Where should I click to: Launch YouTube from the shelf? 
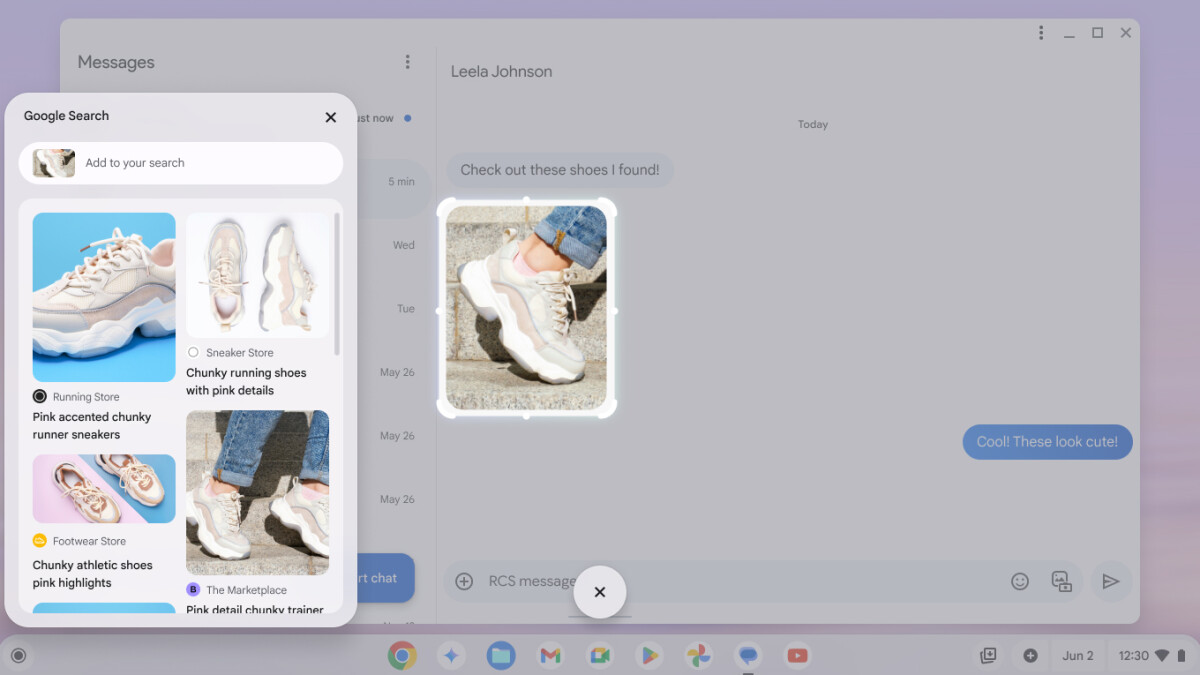(797, 655)
